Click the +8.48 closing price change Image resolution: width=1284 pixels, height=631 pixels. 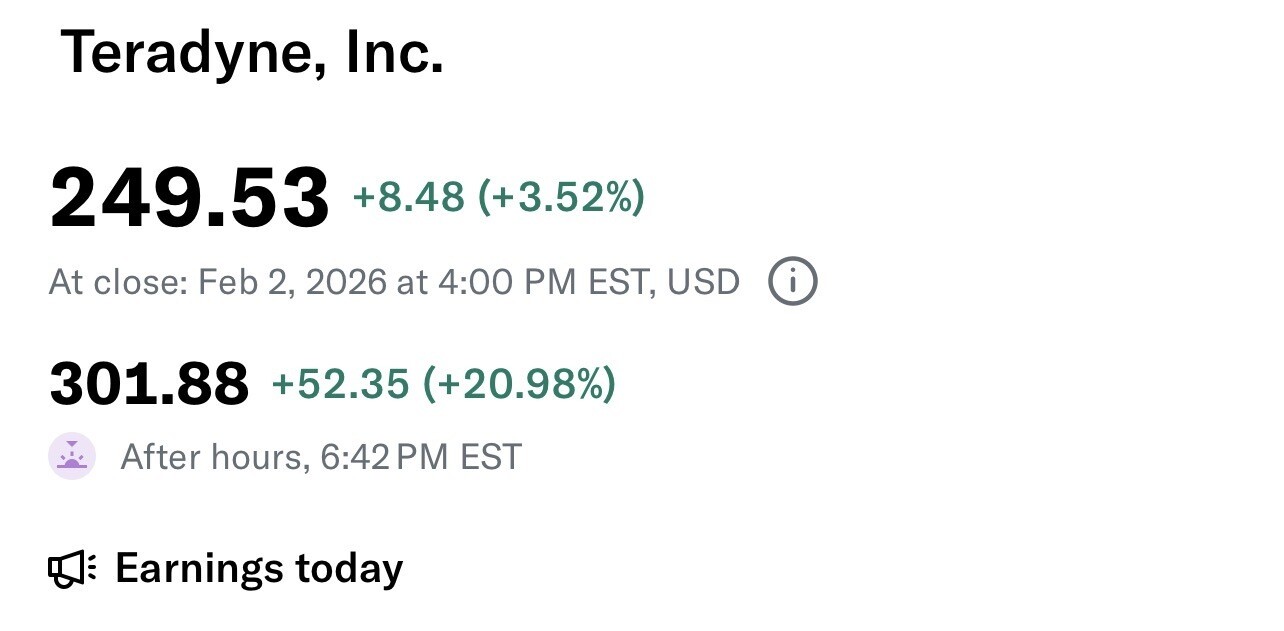(x=408, y=198)
